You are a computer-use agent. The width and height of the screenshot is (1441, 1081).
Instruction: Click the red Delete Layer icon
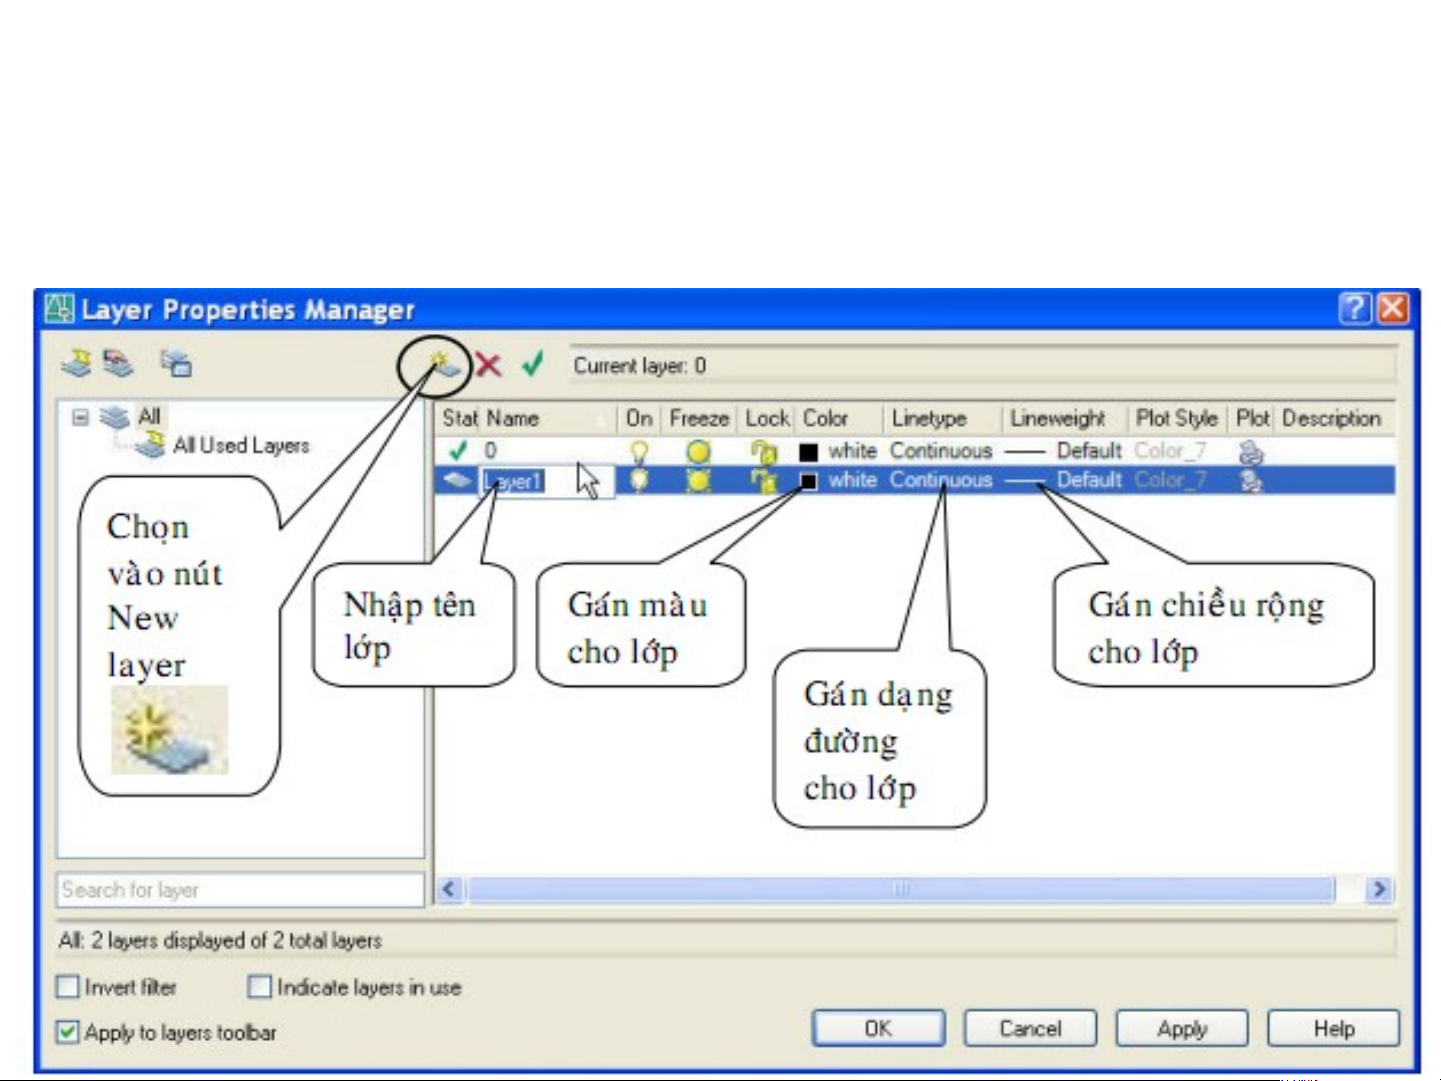[x=488, y=365]
